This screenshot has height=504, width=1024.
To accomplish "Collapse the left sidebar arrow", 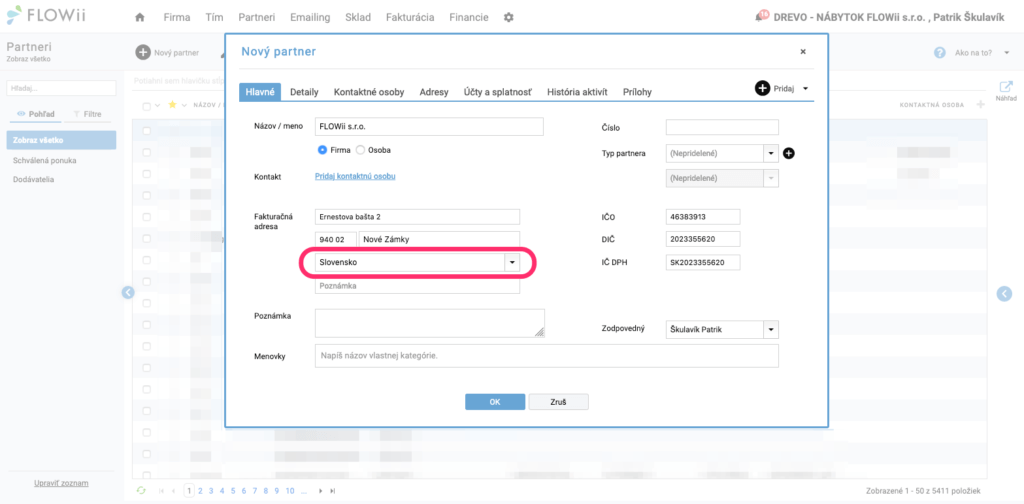I will pos(128,292).
